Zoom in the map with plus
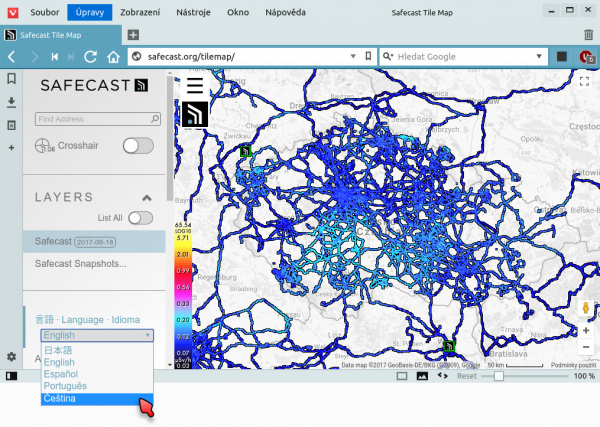The image size is (600, 427). pyautogui.click(x=586, y=331)
